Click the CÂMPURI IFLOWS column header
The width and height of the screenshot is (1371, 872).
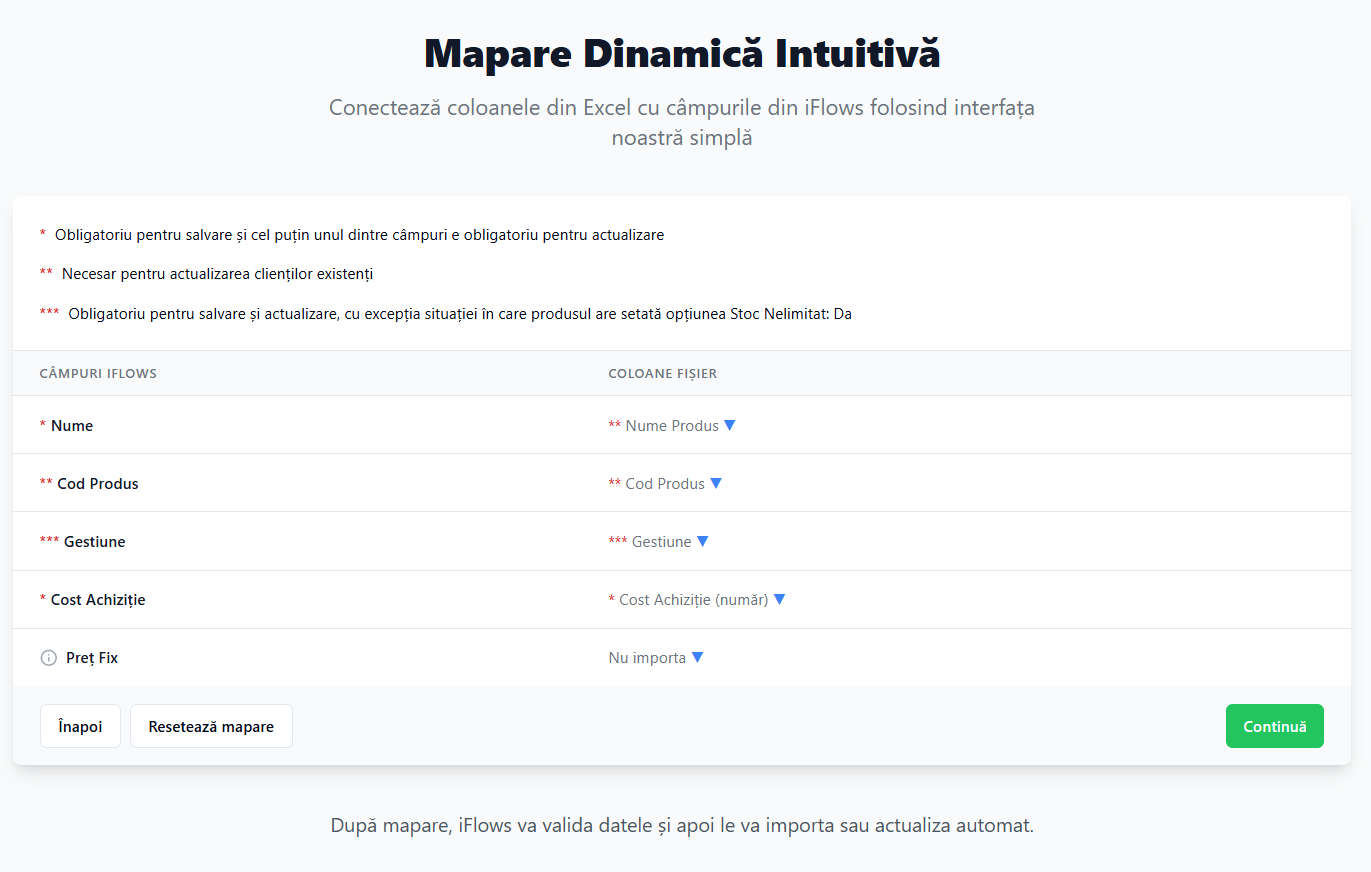coord(98,374)
